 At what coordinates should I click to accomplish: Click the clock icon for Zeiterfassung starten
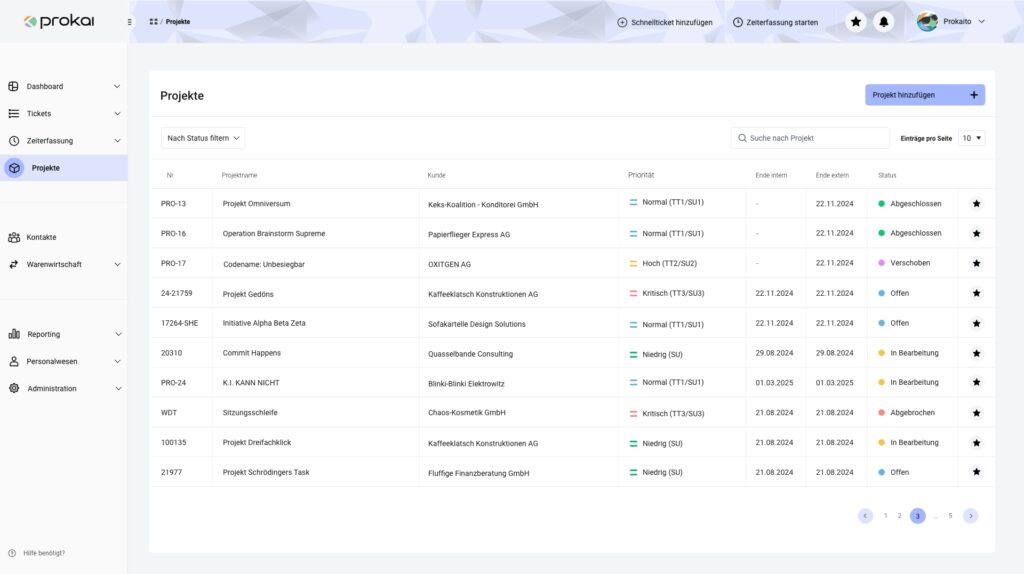[x=738, y=22]
